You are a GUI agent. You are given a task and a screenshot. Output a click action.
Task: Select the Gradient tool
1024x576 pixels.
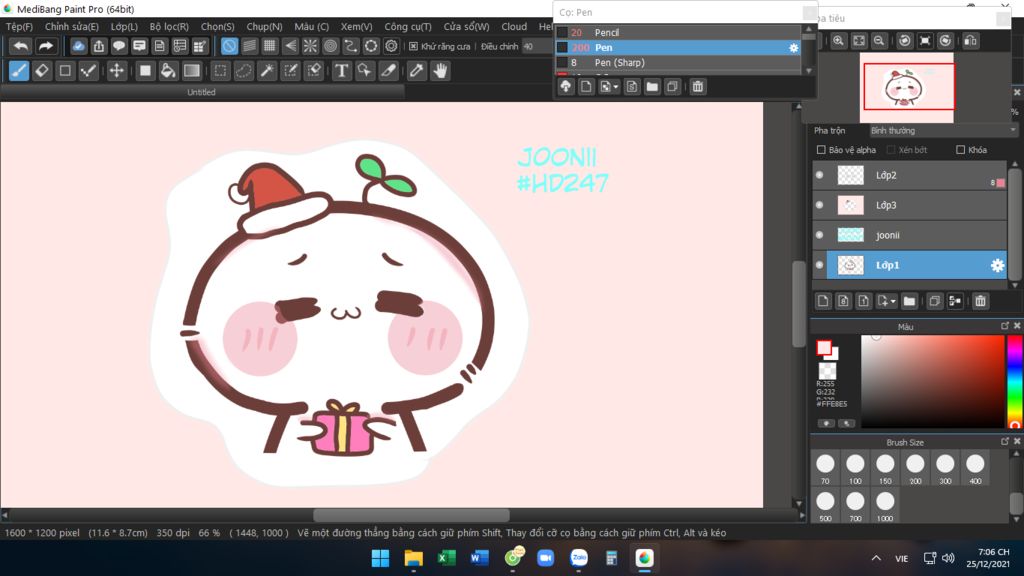pos(191,71)
